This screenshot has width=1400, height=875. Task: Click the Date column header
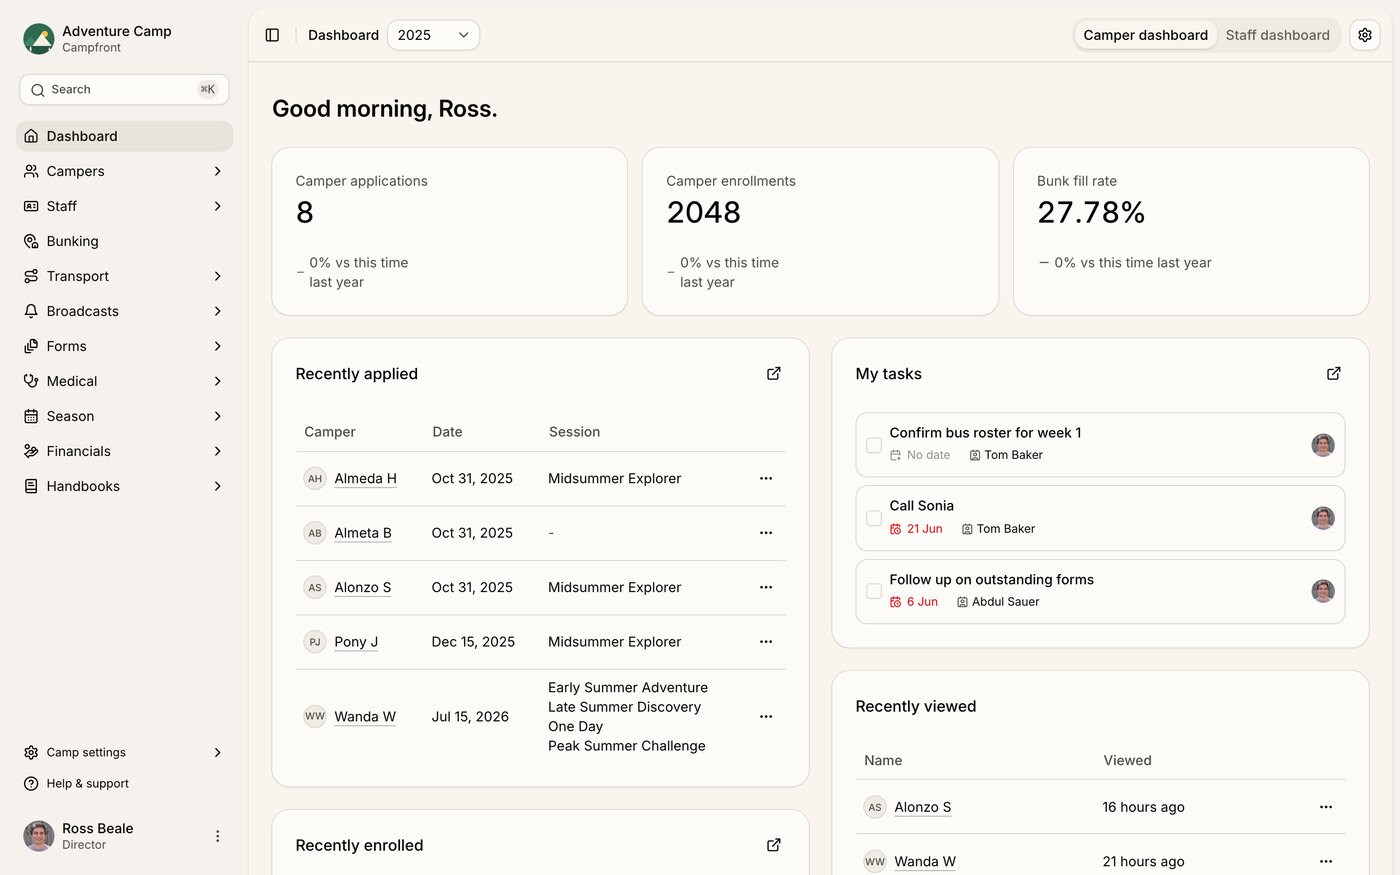[x=447, y=432]
